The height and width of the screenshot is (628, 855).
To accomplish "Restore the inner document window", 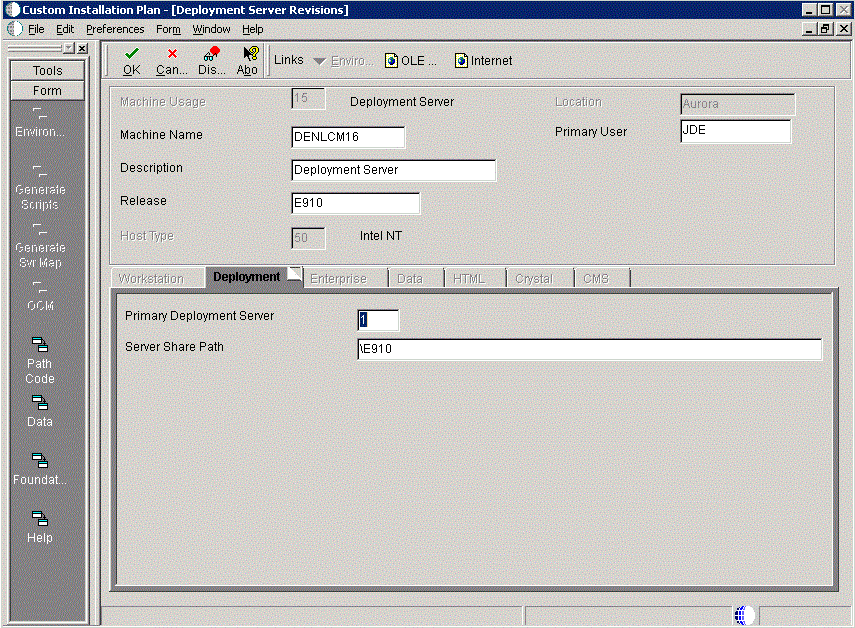I will (x=826, y=29).
